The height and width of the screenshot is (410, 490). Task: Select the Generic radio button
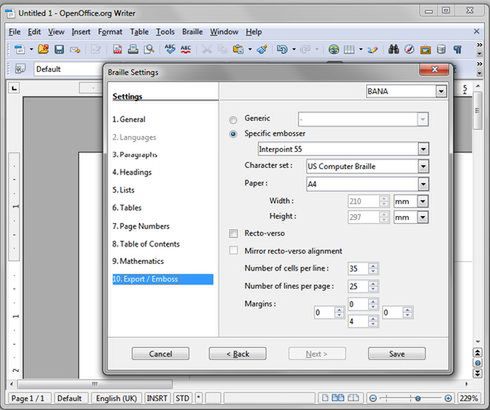[x=233, y=119]
